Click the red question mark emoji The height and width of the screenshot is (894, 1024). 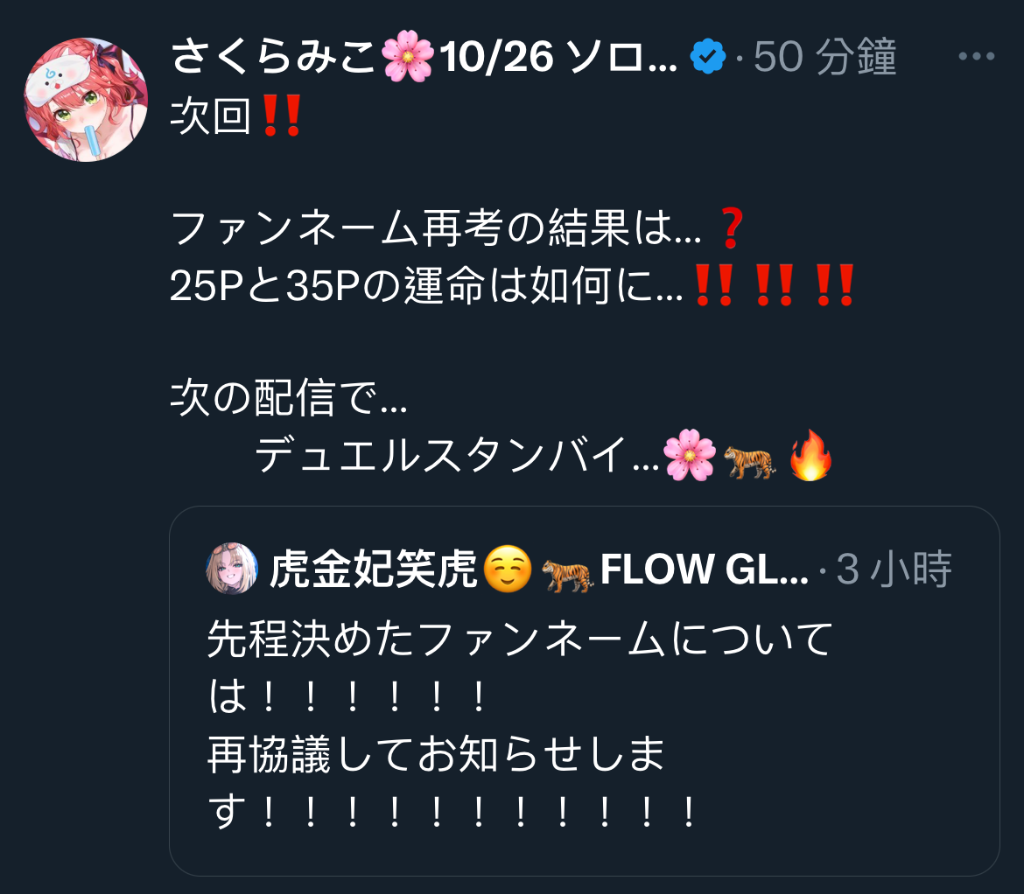(731, 228)
